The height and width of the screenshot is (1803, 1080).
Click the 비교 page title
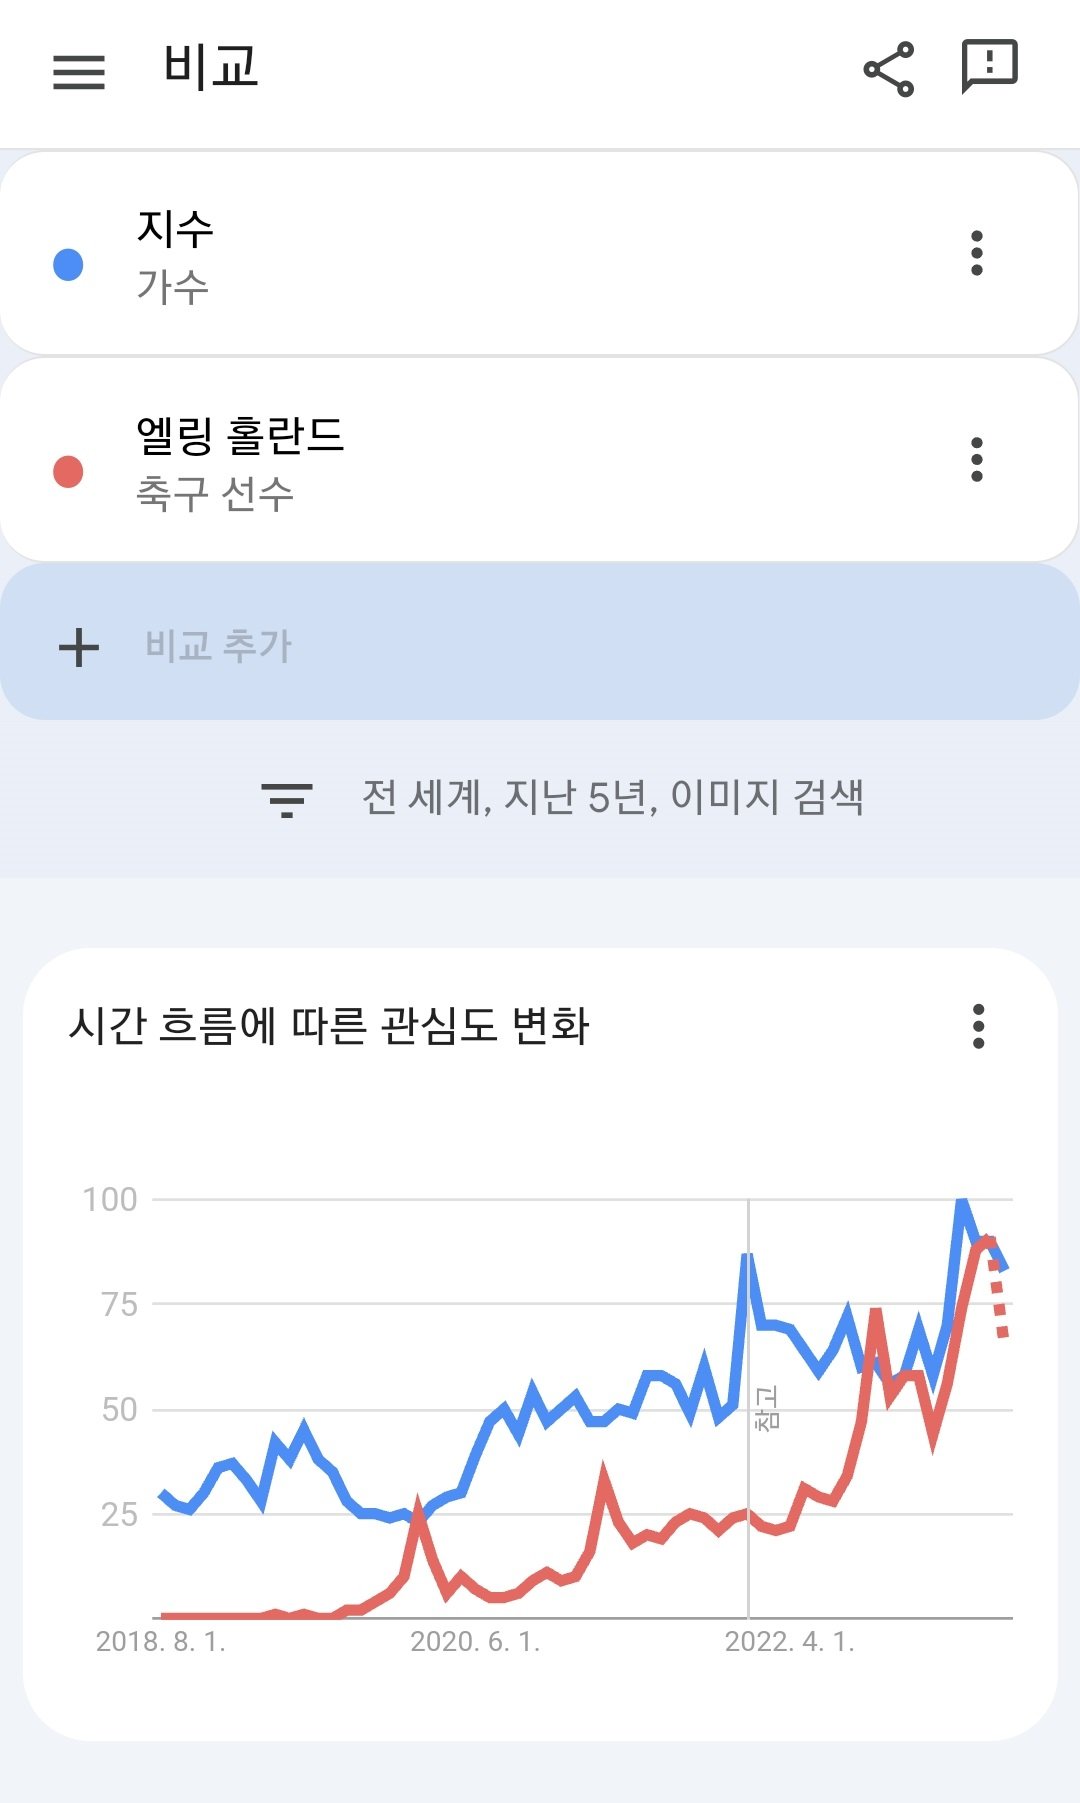[211, 68]
